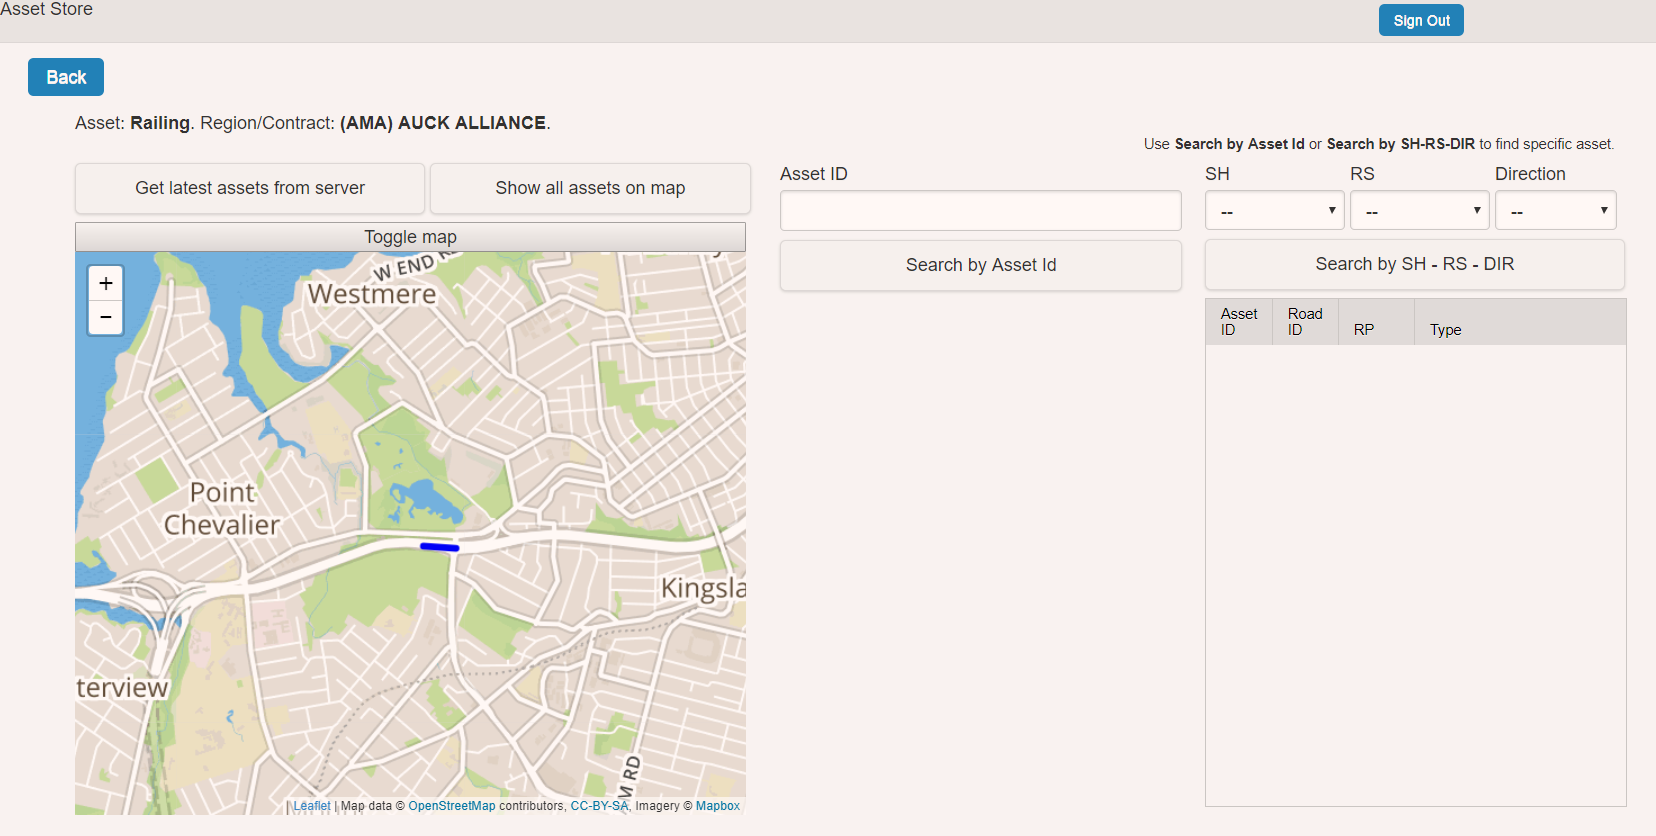Viewport: 1656px width, 836px height.
Task: Click the Back button
Action: [x=66, y=77]
